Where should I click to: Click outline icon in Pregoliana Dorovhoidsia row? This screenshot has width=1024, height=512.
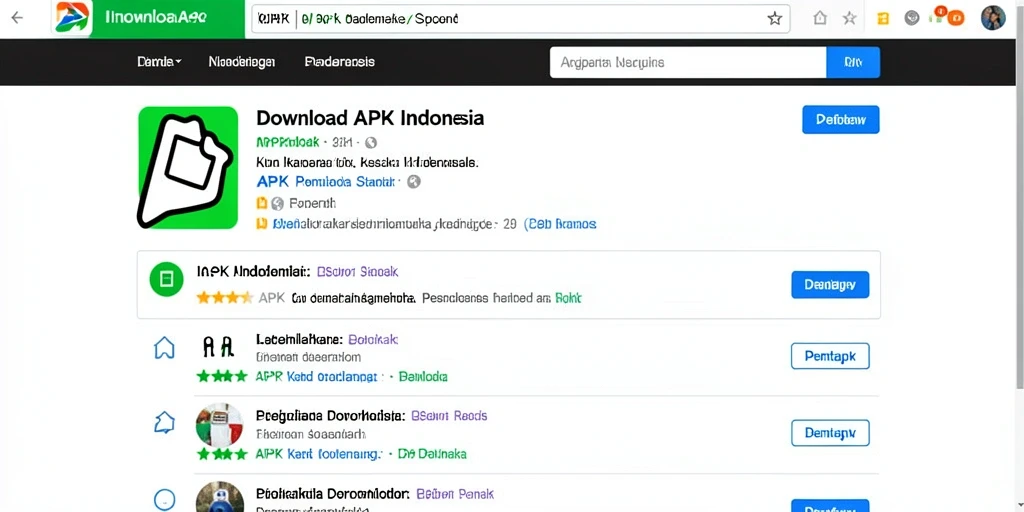pos(164,423)
